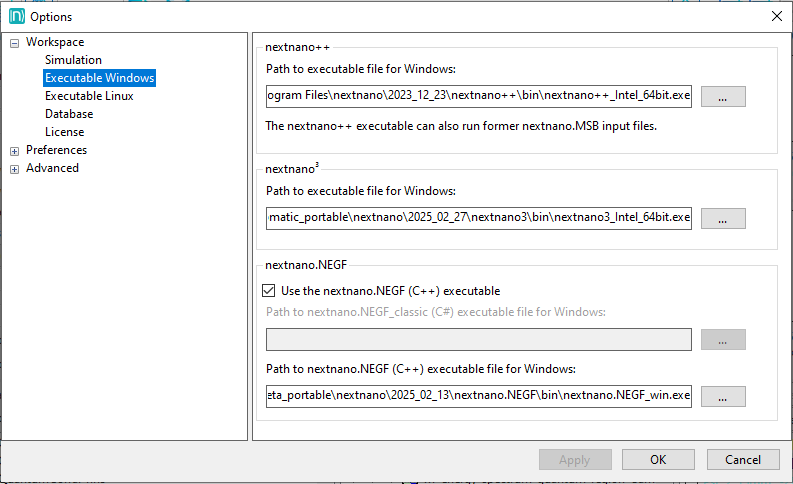Viewport: 793px width, 484px height.
Task: Select the Preferences category label
Action: [x=56, y=150]
